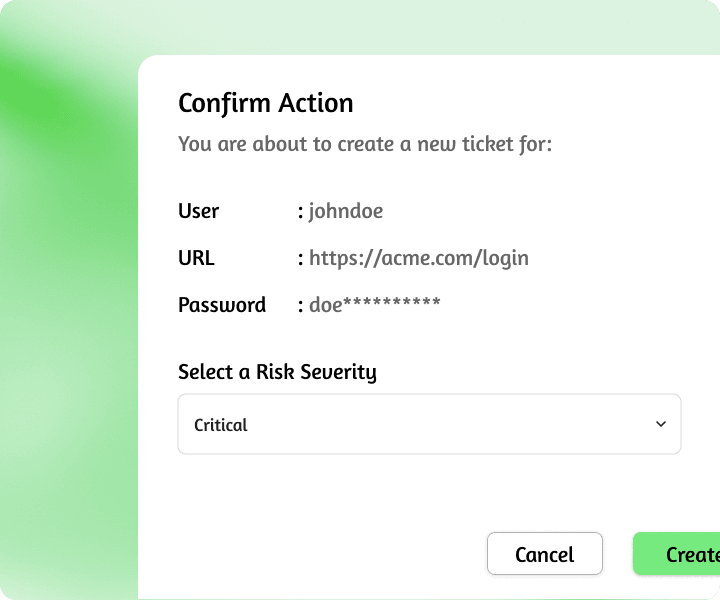The width and height of the screenshot is (720, 600).
Task: Click the User field label
Action: [198, 211]
